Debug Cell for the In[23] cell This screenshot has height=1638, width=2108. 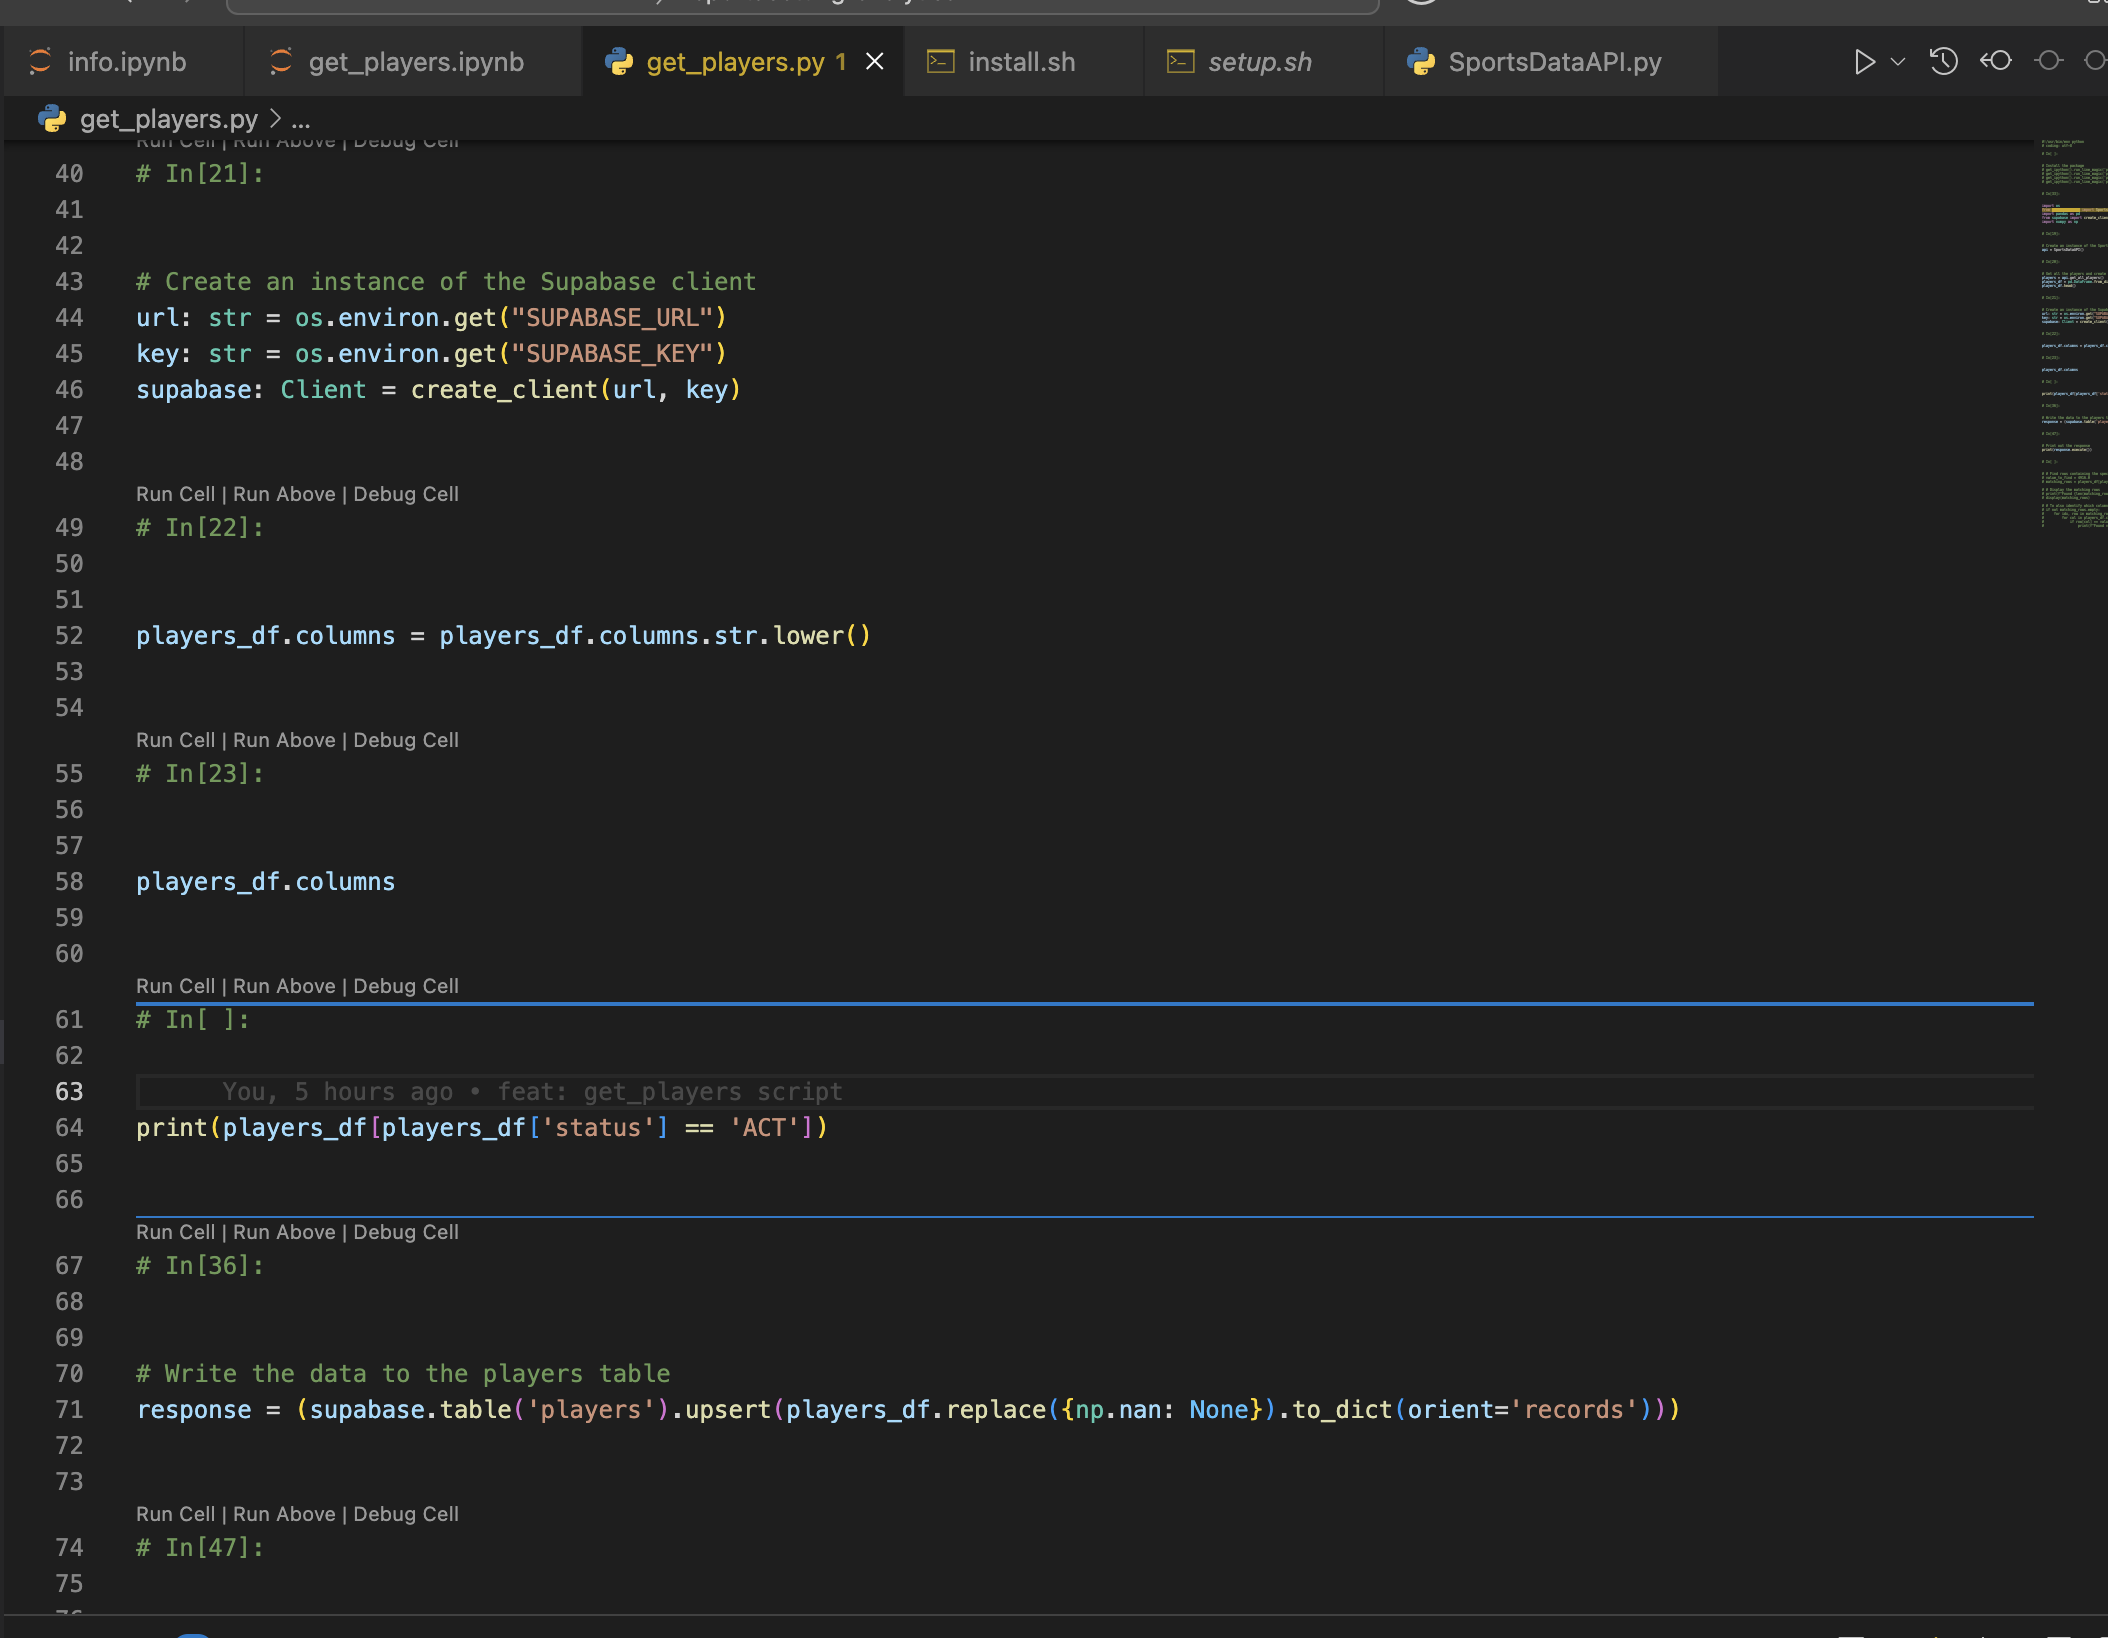[406, 740]
